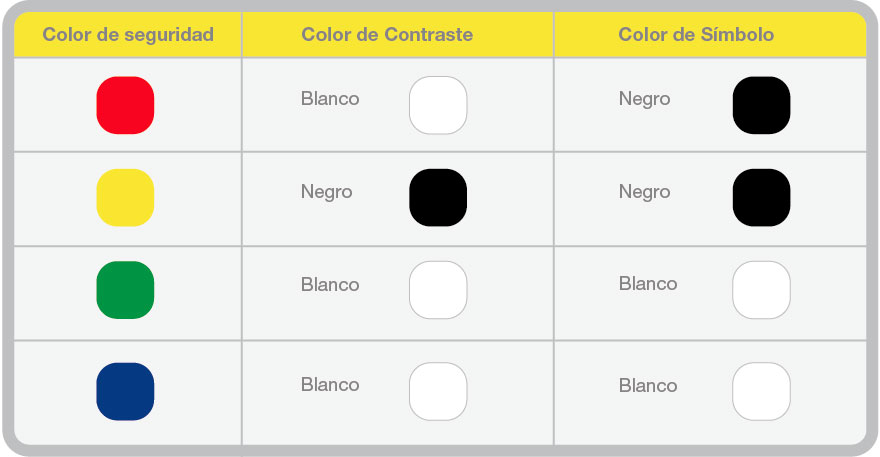Click 'Blanco' symbol label in green row
Image resolution: width=880 pixels, height=457 pixels.
(x=648, y=284)
